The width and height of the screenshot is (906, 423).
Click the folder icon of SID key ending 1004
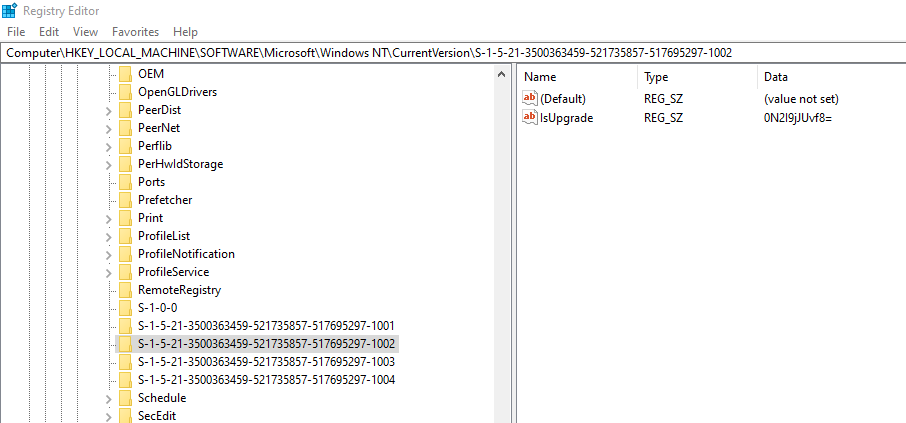click(x=125, y=380)
